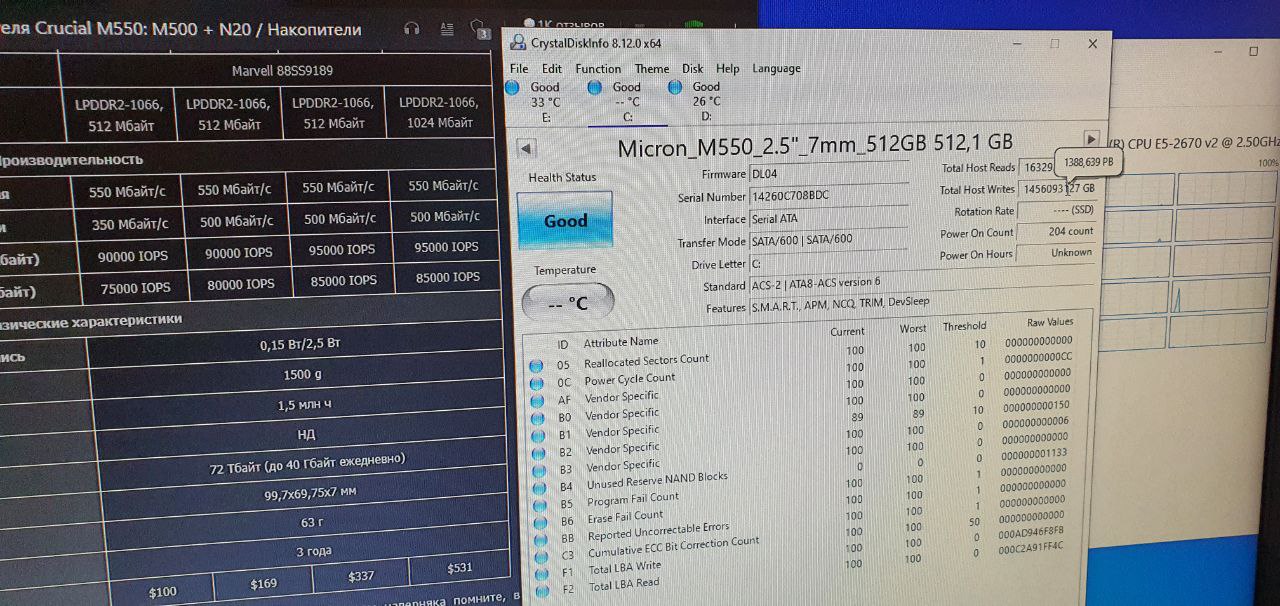Click the Power On Count value 204
Screen dimensions: 1280x606
pos(1057,231)
